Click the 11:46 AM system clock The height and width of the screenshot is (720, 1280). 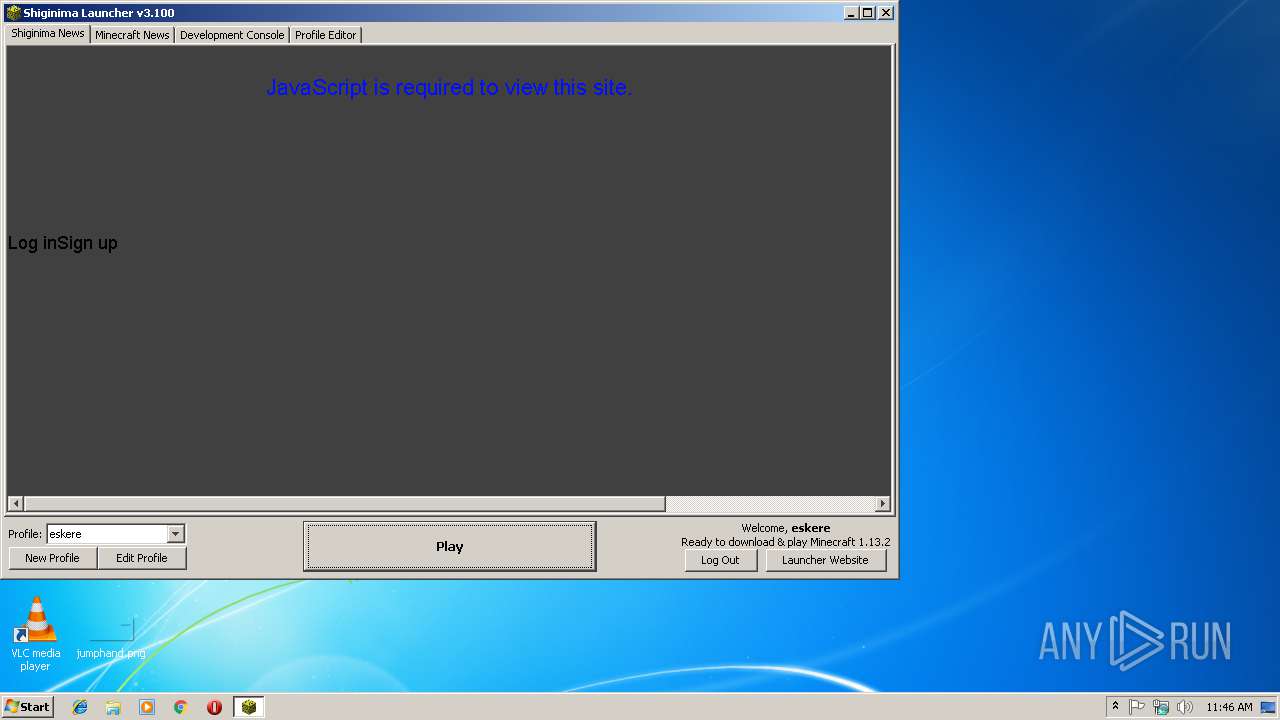1229,707
